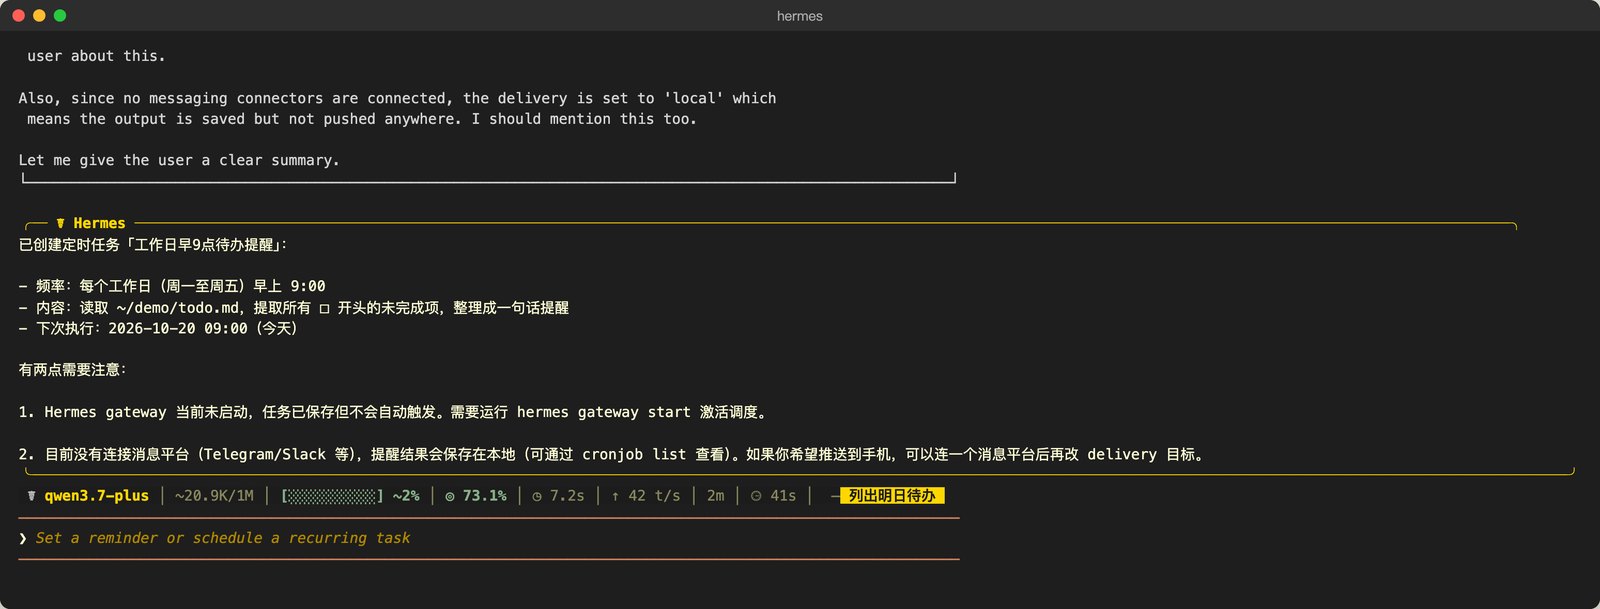Click the '42 t/s' token speed value

click(654, 496)
